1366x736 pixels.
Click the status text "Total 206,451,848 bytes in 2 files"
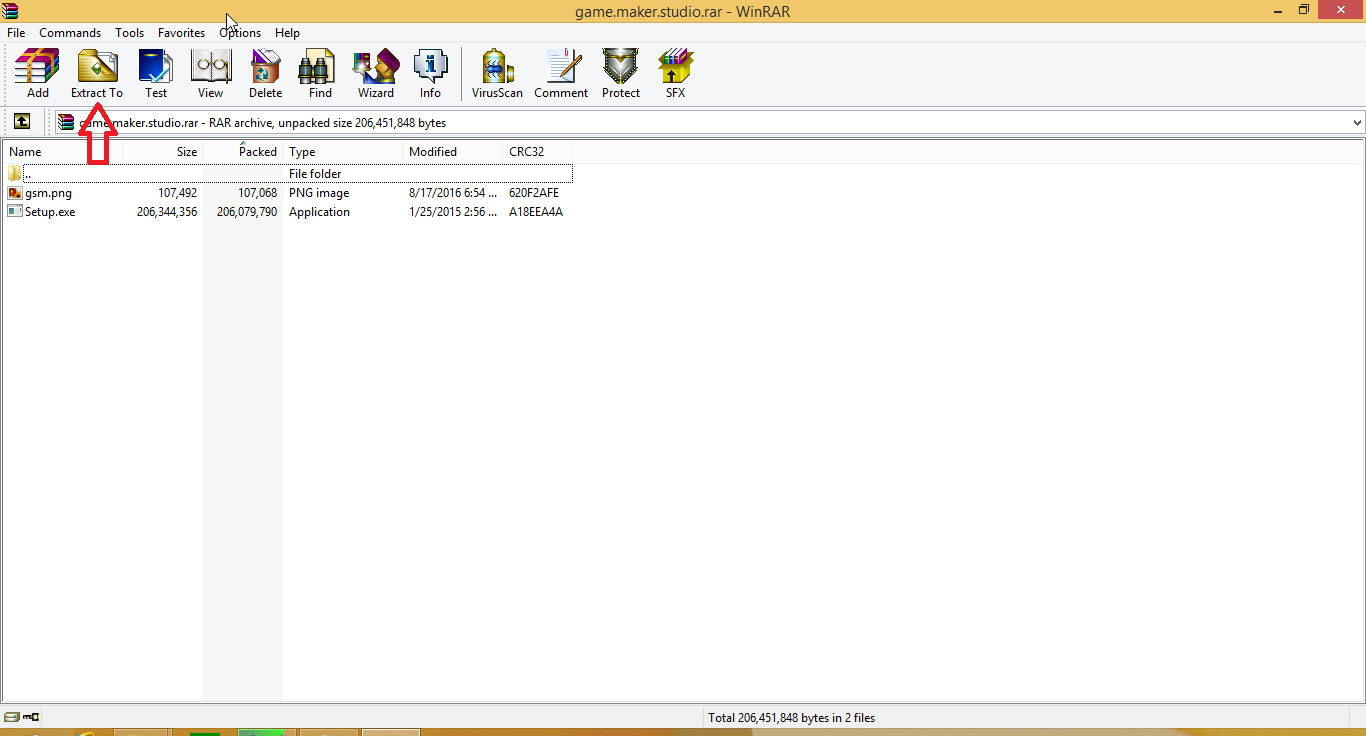coord(792,717)
